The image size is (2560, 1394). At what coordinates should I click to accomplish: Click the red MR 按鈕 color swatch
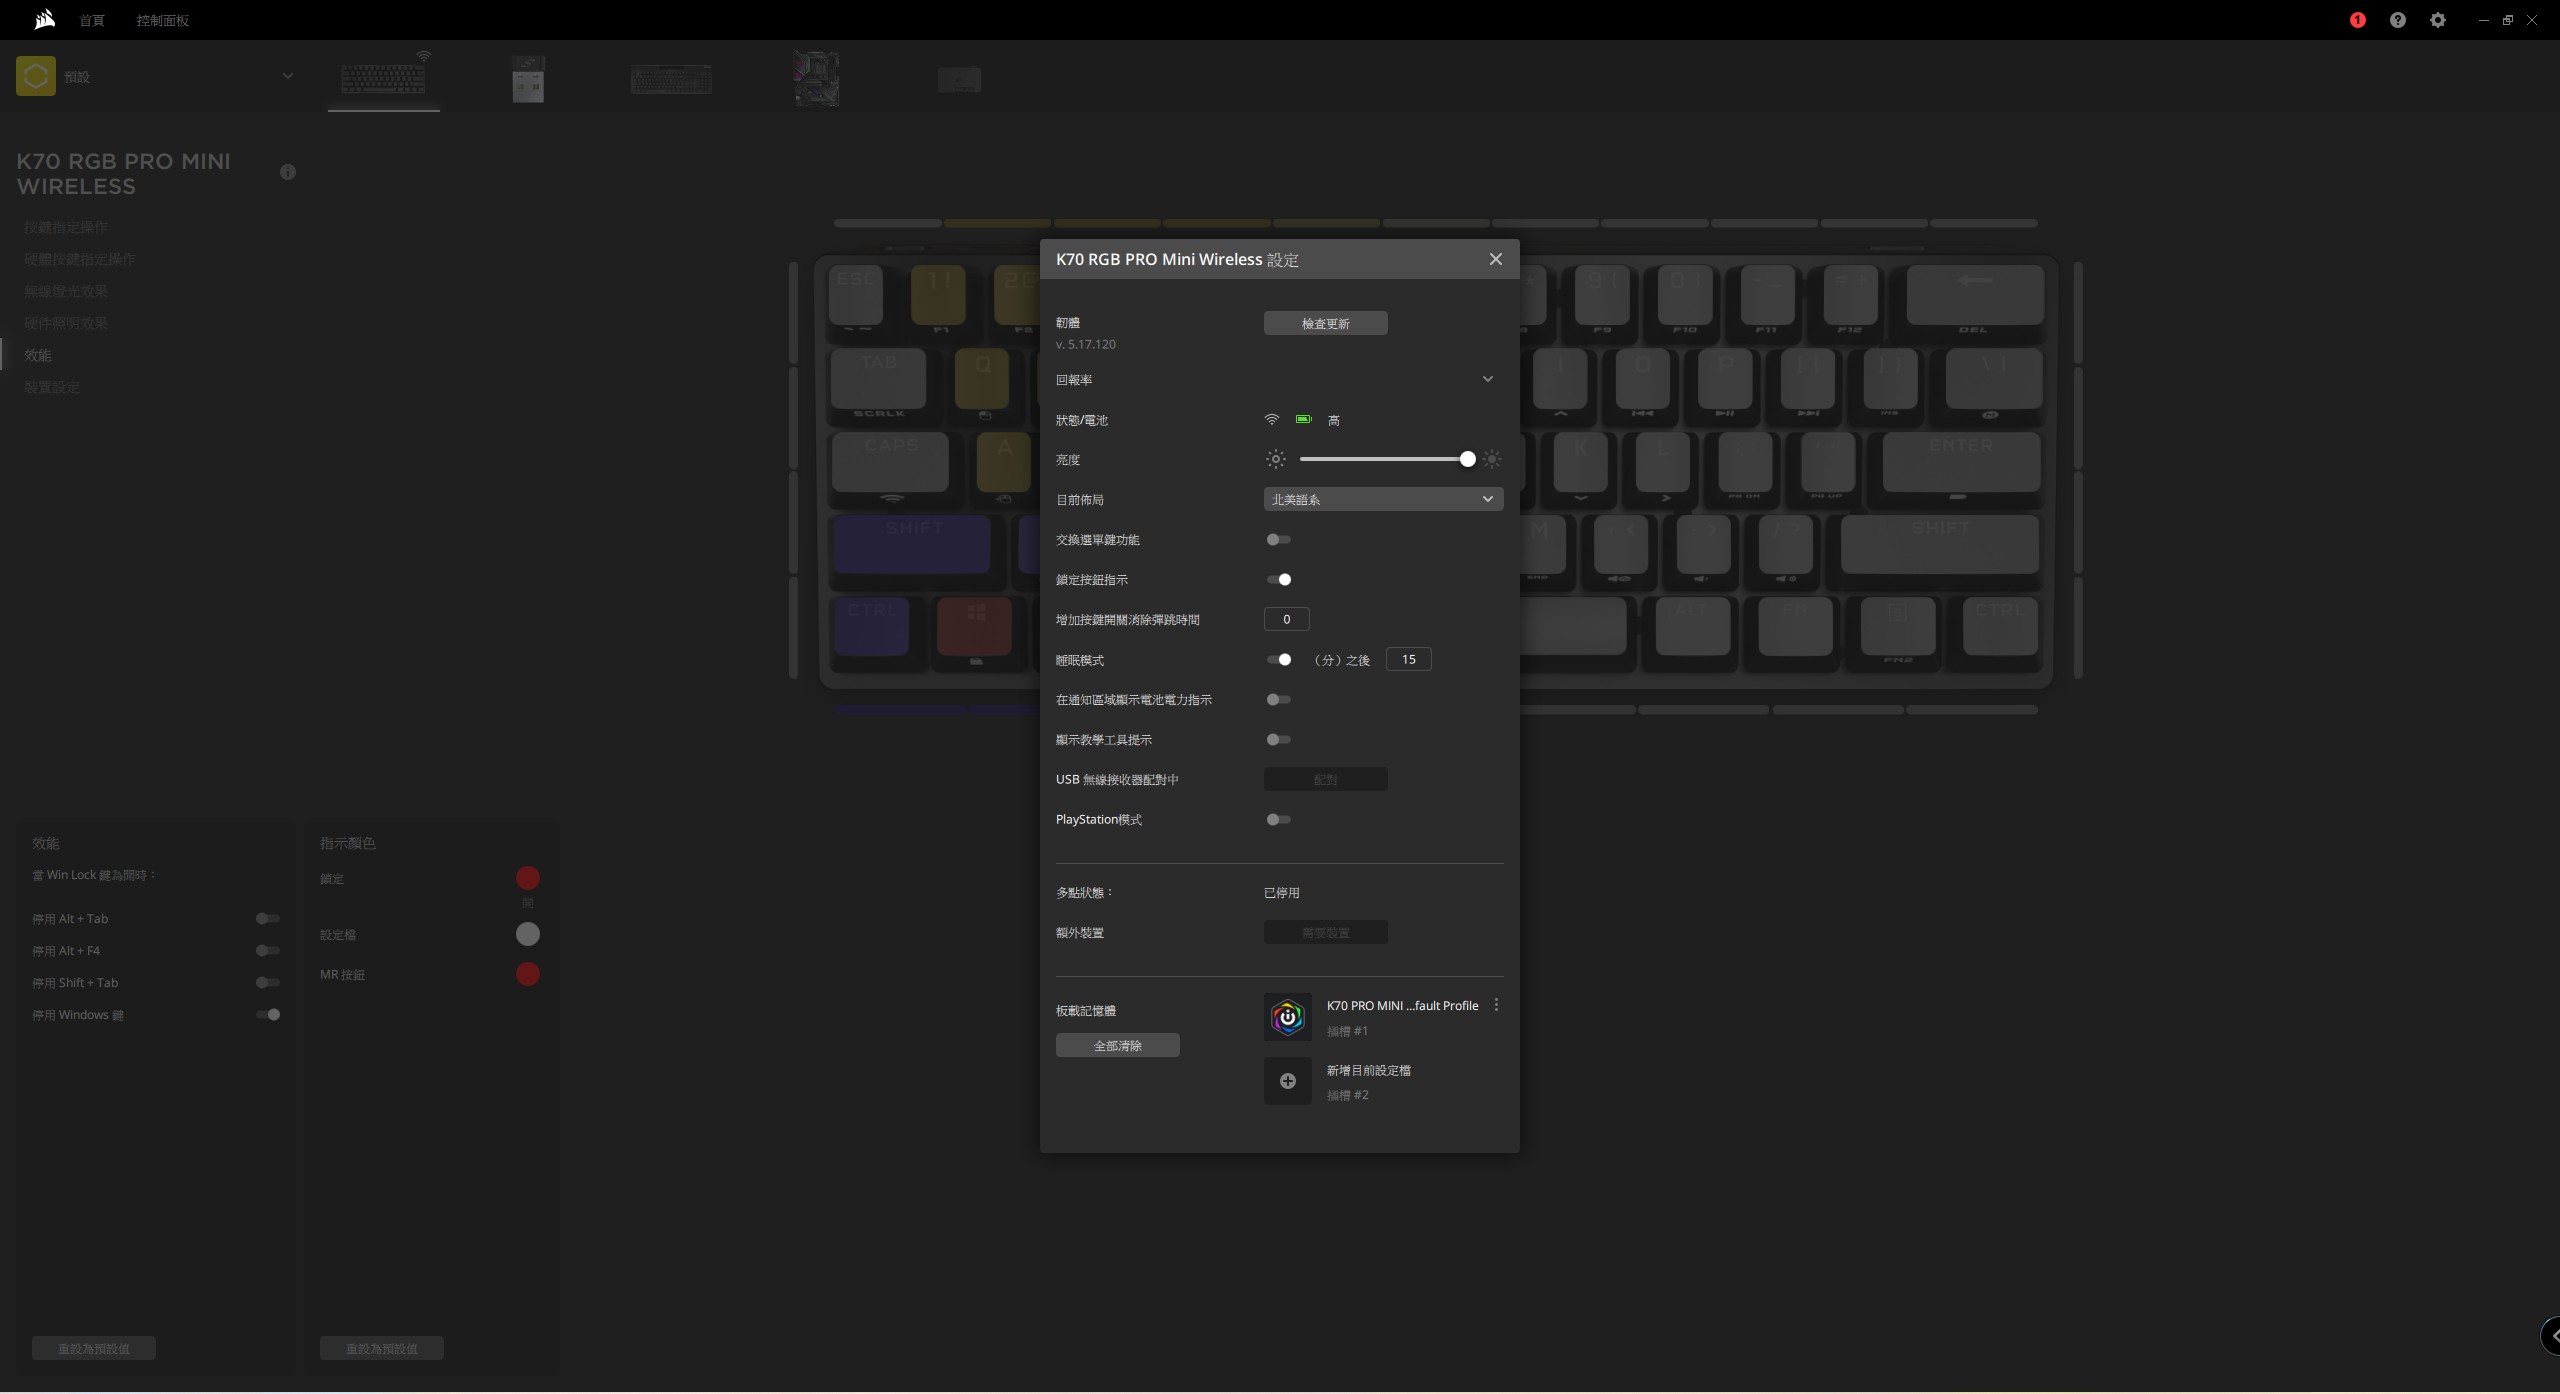(x=527, y=974)
